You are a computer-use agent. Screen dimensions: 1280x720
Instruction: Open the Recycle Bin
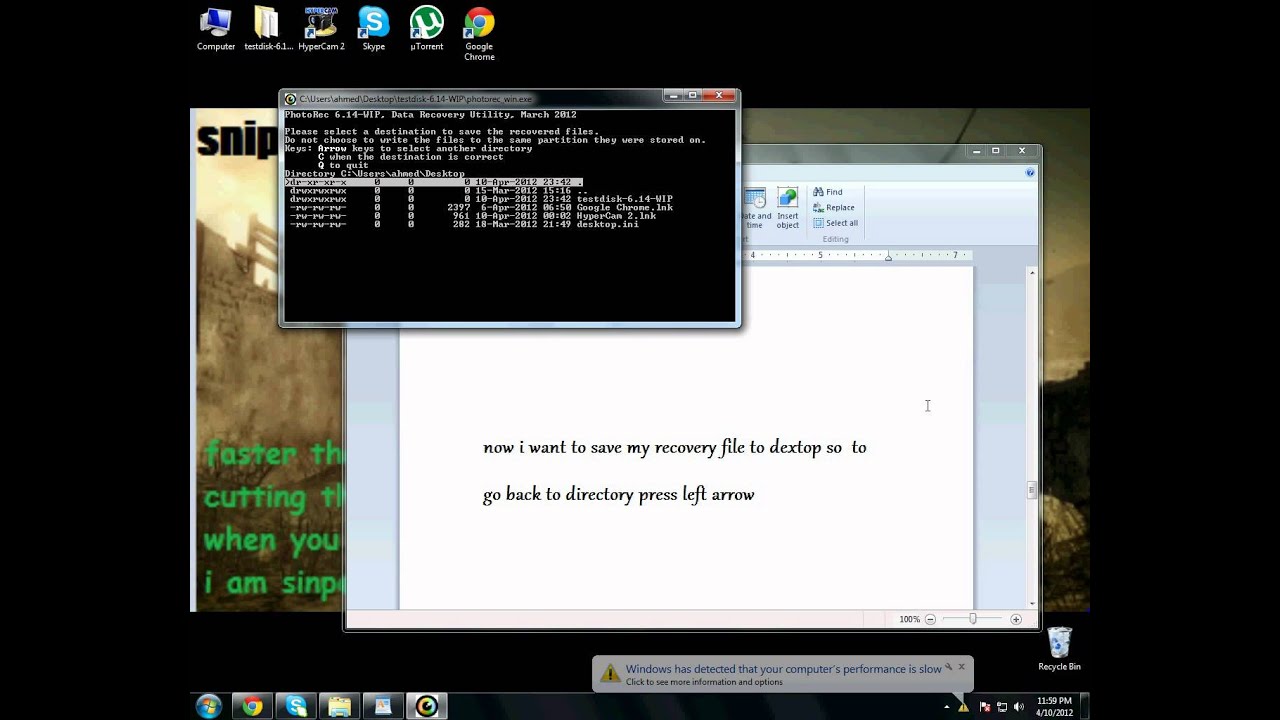[x=1059, y=649]
